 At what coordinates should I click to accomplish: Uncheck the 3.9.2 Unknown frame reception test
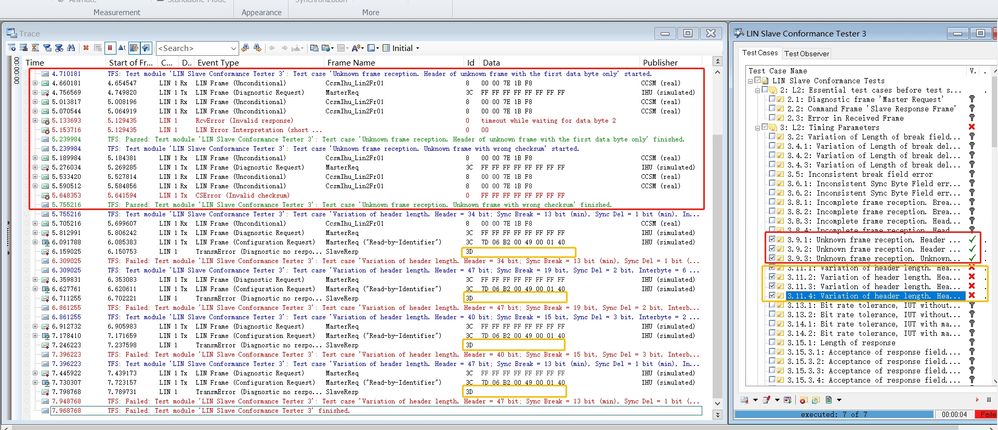[x=772, y=249]
